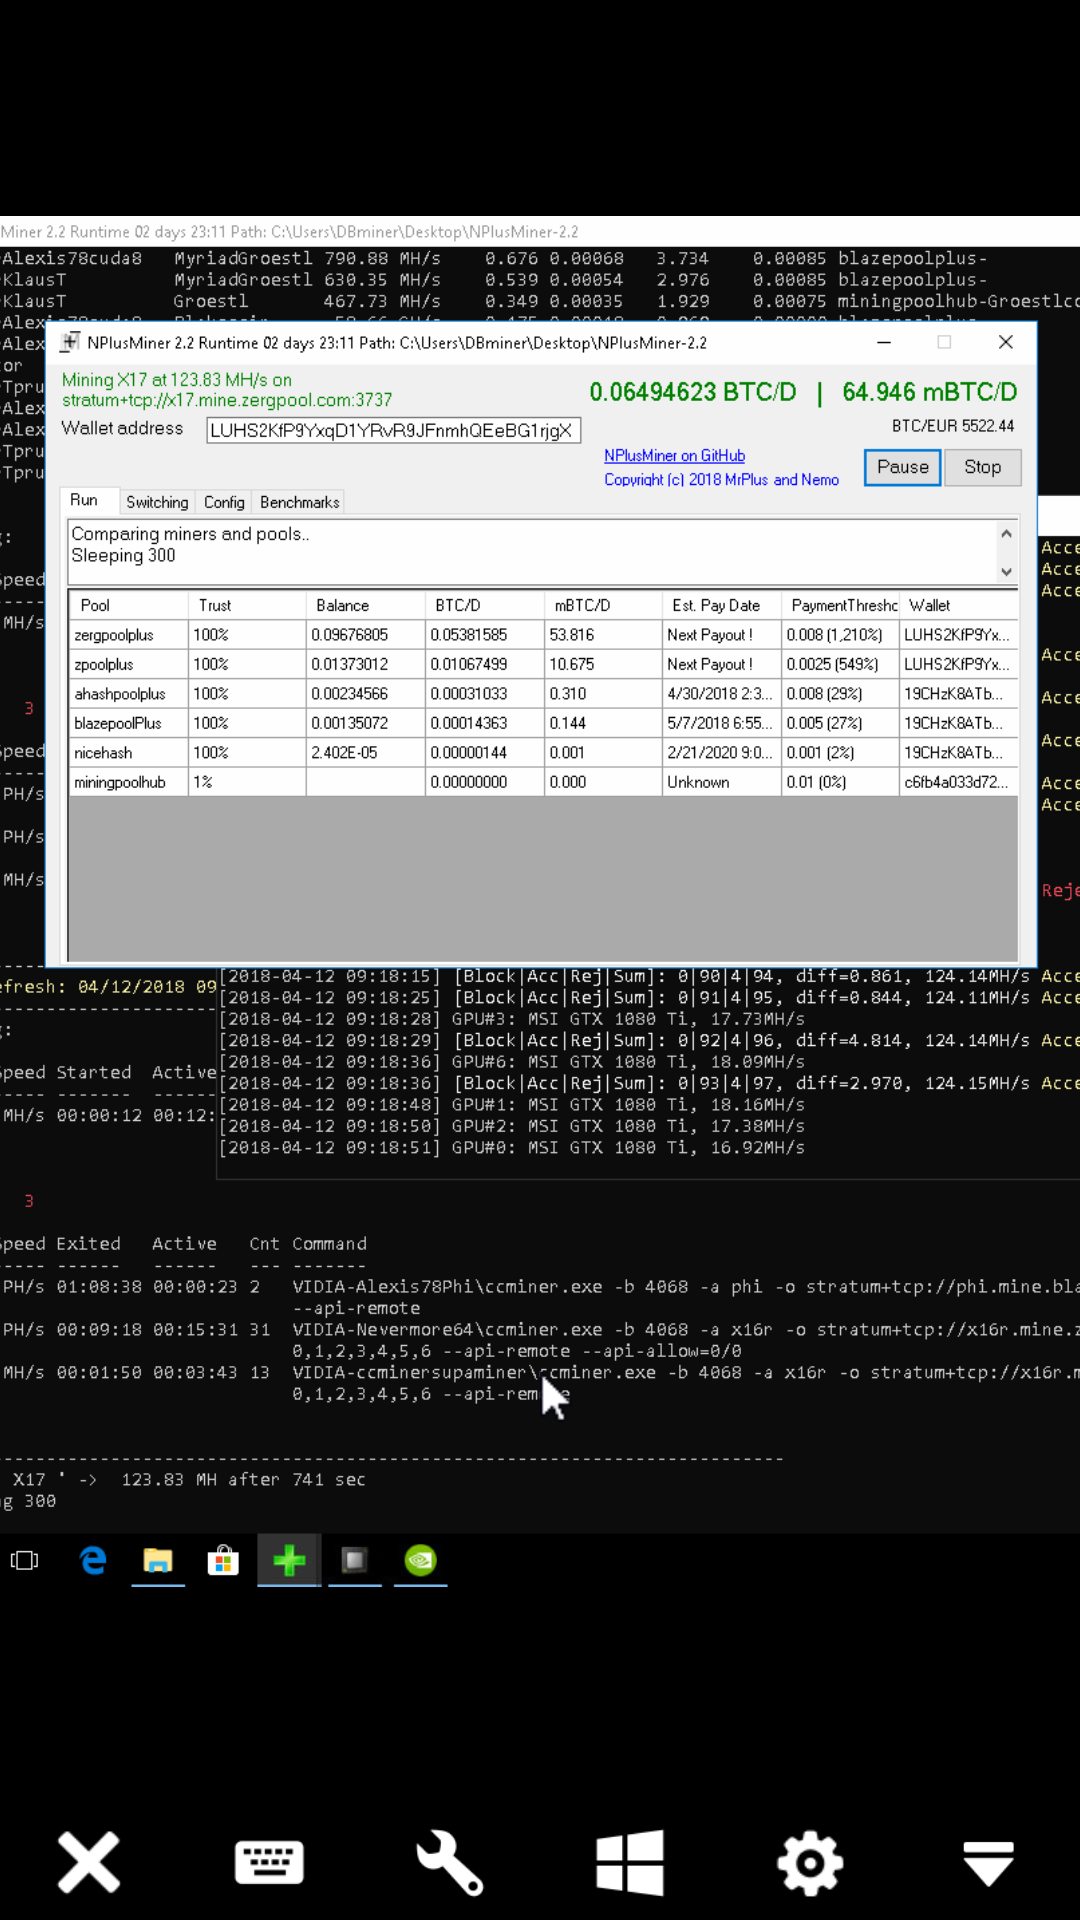Open the Config tab
The image size is (1080, 1920).
224,502
